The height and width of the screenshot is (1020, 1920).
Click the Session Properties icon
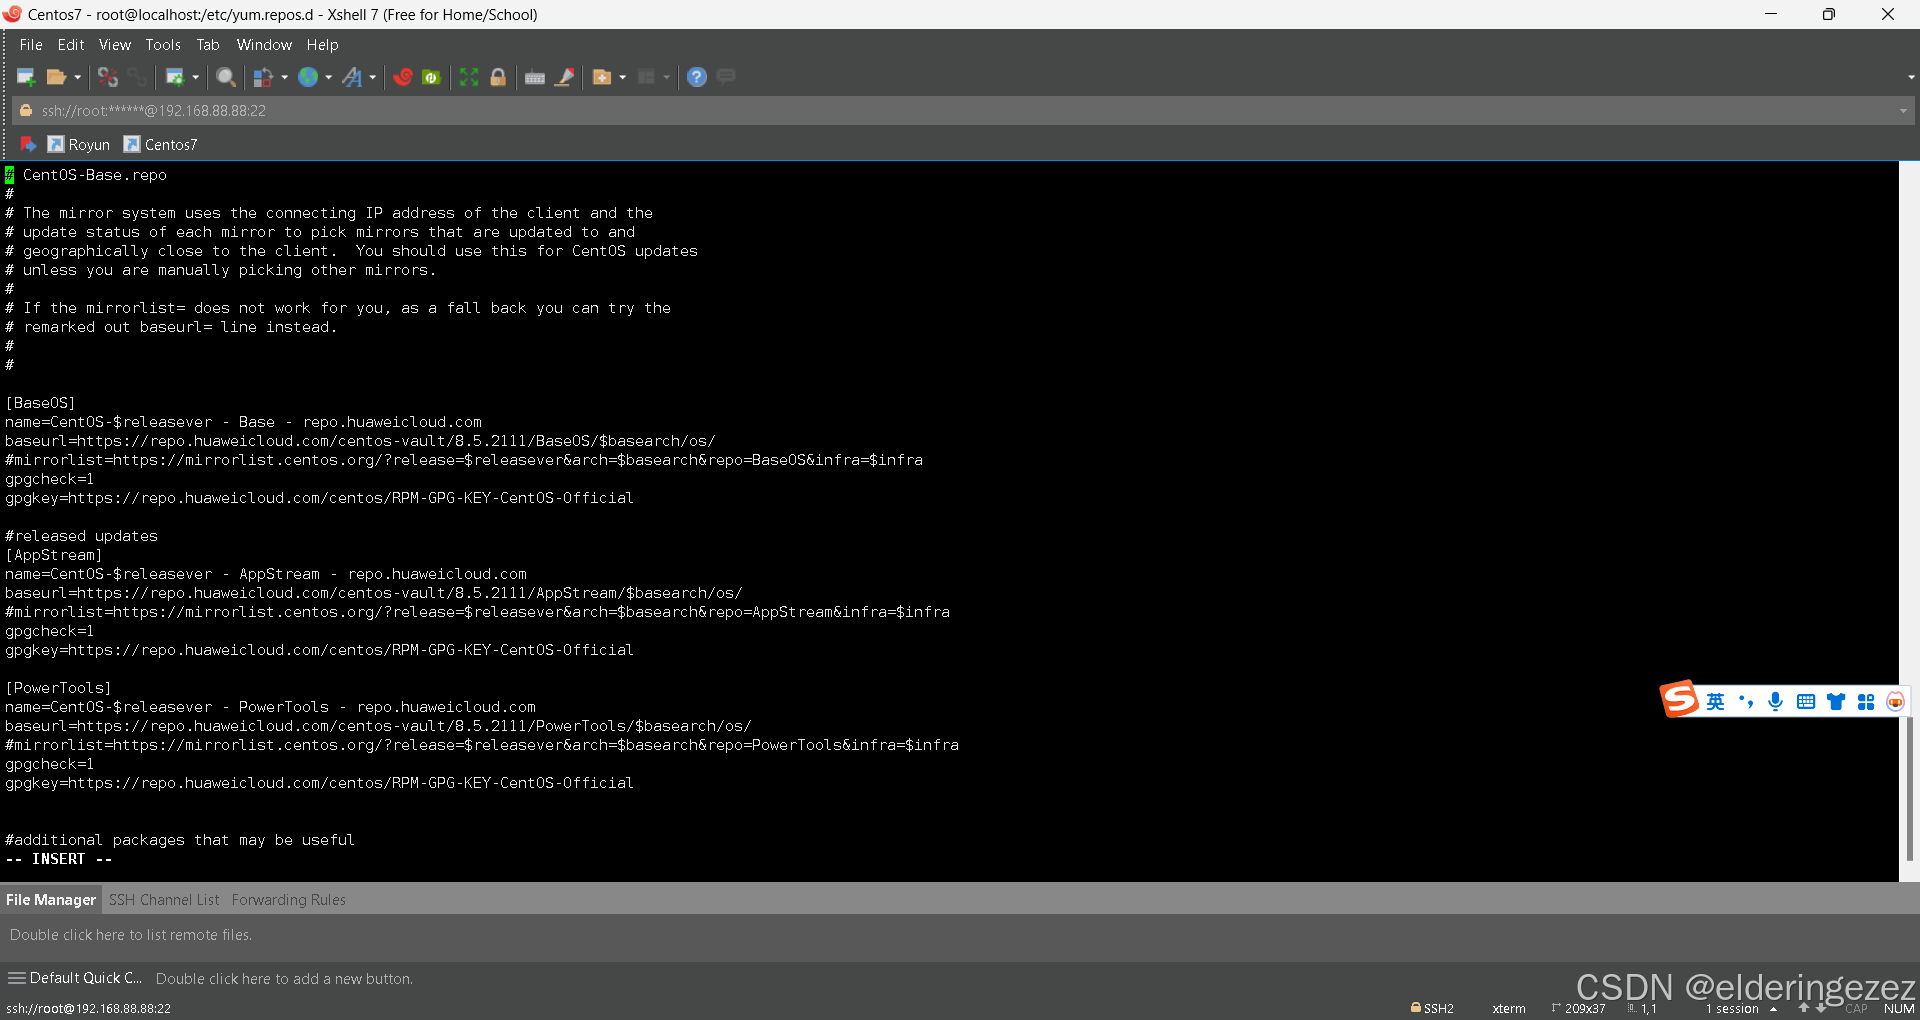coord(174,77)
